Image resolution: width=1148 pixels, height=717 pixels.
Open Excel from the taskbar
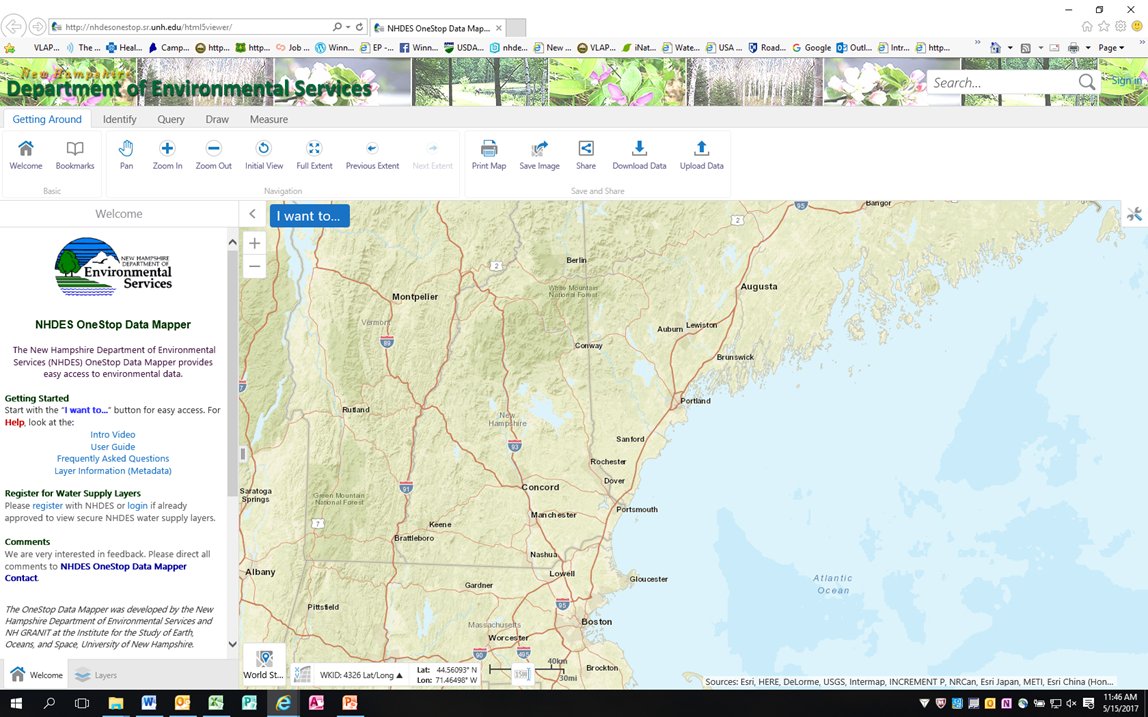[x=215, y=703]
